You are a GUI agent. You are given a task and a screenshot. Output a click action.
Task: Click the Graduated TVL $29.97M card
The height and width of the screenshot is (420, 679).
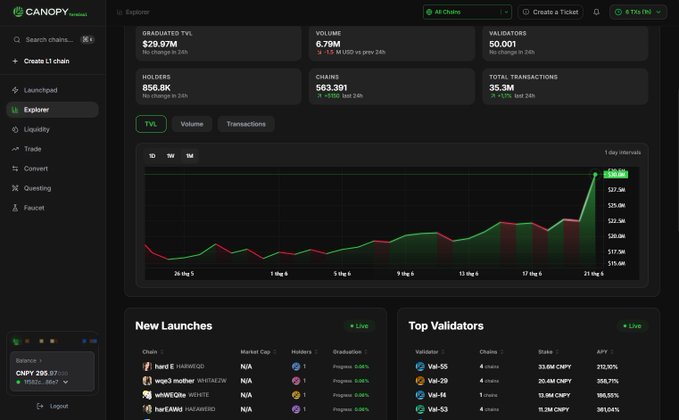click(218, 43)
